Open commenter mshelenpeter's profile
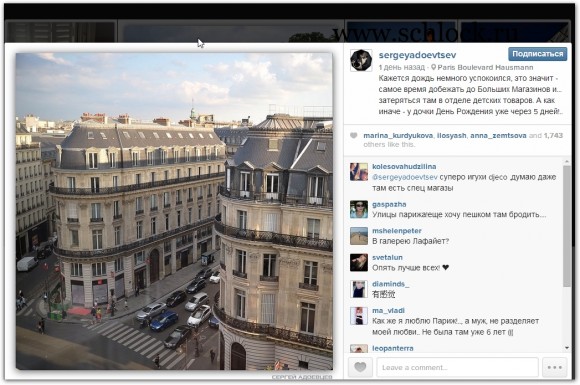 (397, 231)
